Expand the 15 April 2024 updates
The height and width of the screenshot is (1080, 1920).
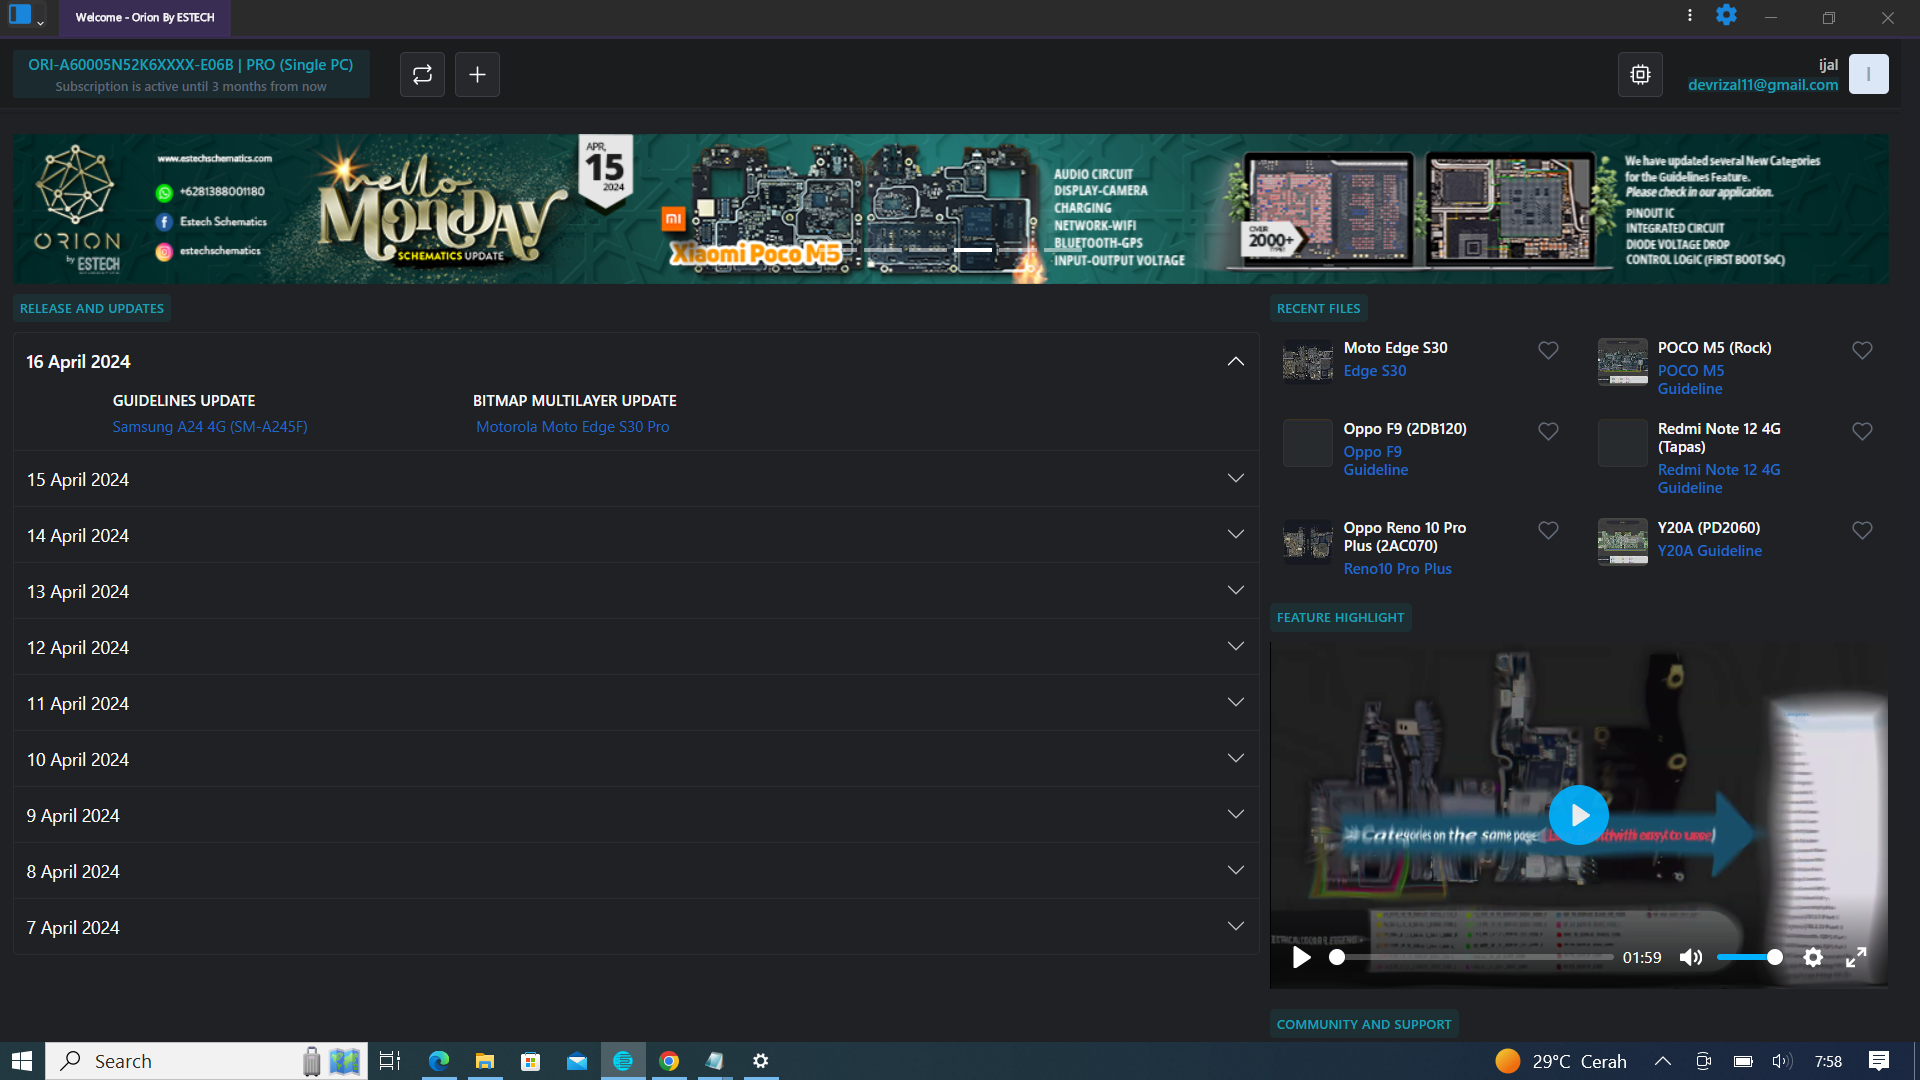tap(1235, 479)
